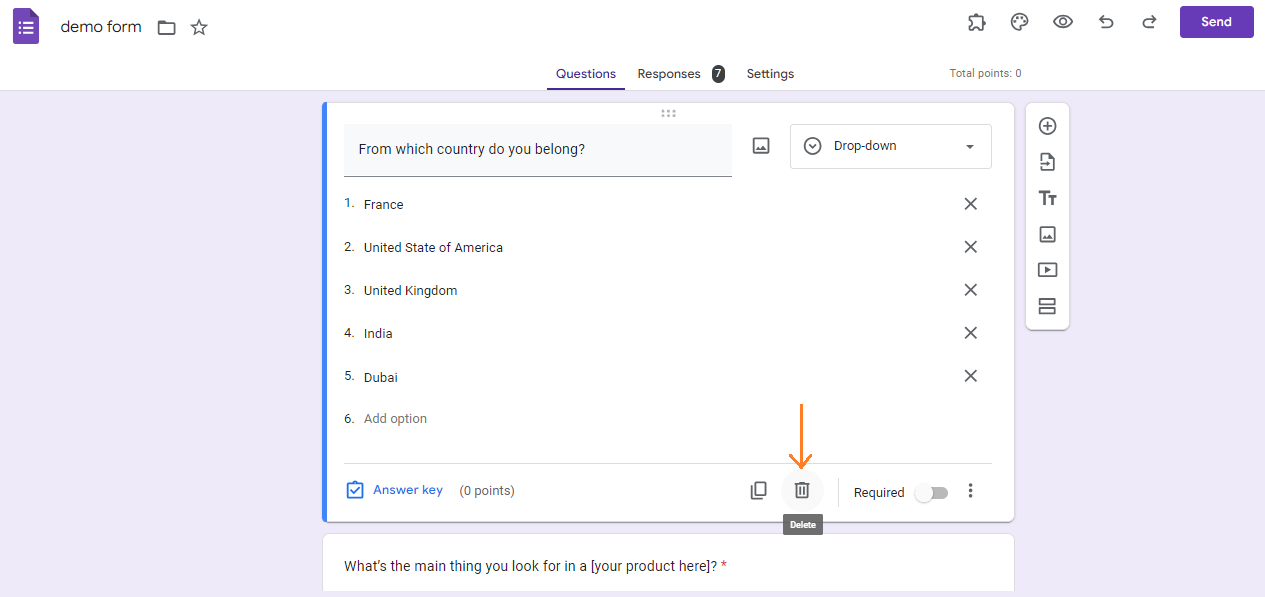This screenshot has width=1265, height=597.
Task: Insert an image using the sidebar icon
Action: [x=1047, y=234]
